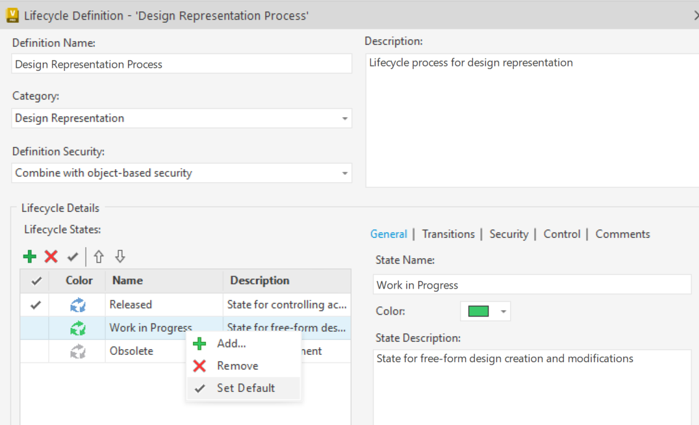
Task: Select the Work in Progress state name
Action: click(x=151, y=328)
